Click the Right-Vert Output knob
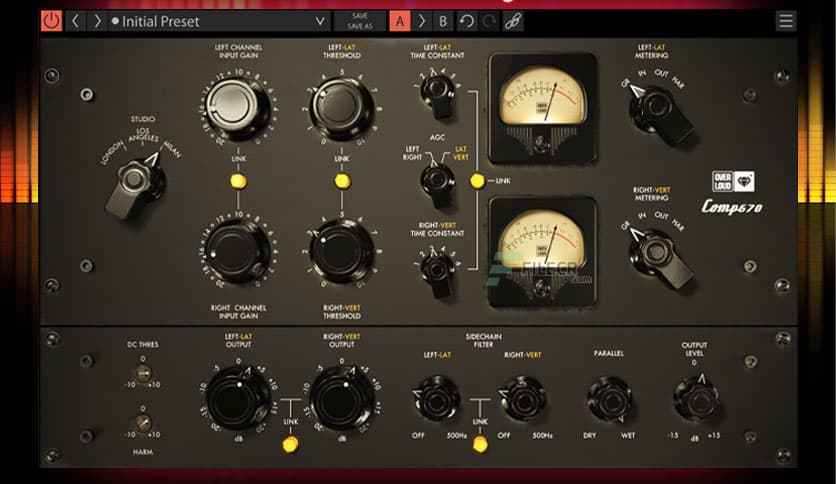836x484 pixels. click(342, 400)
